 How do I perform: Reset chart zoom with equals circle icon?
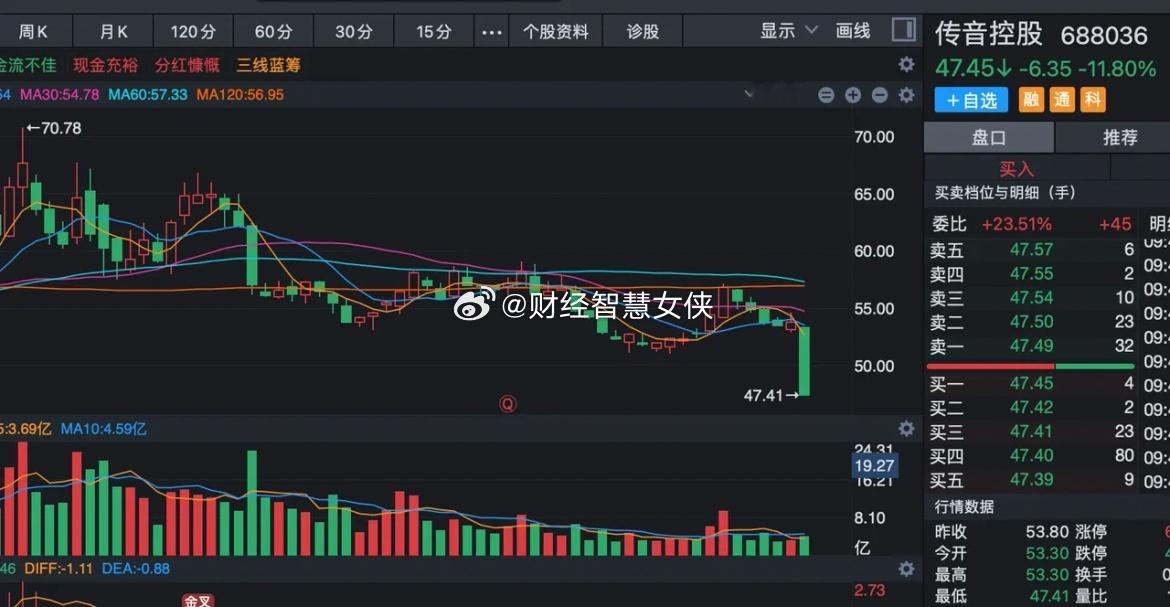pyautogui.click(x=826, y=95)
